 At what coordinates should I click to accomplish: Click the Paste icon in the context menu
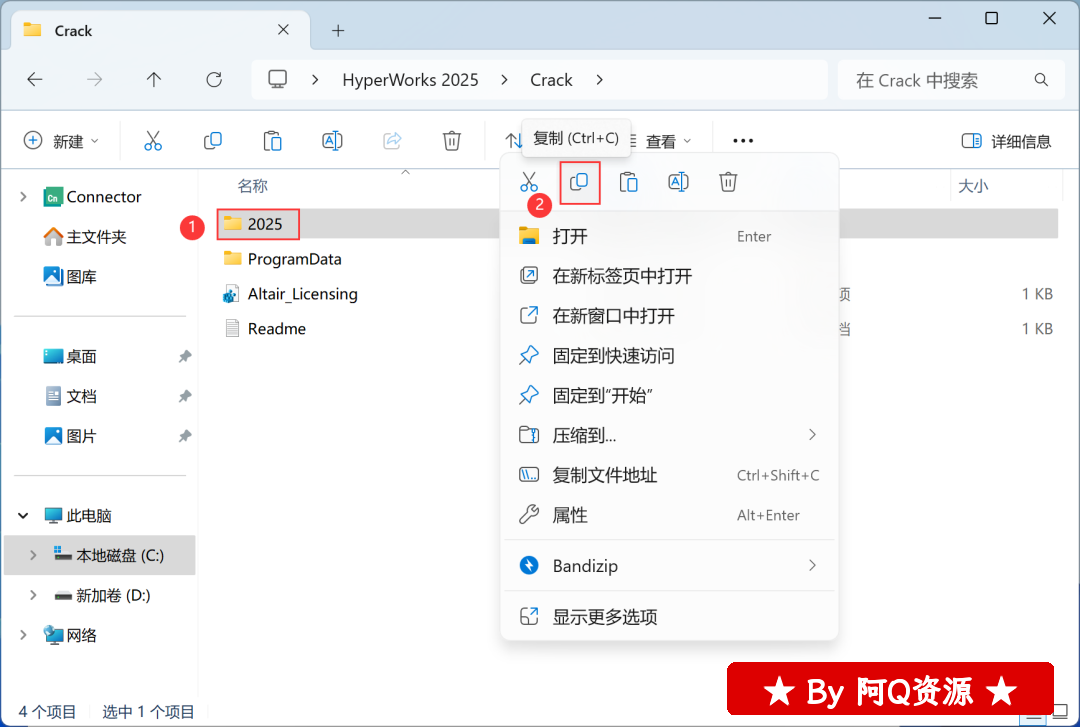coord(628,183)
